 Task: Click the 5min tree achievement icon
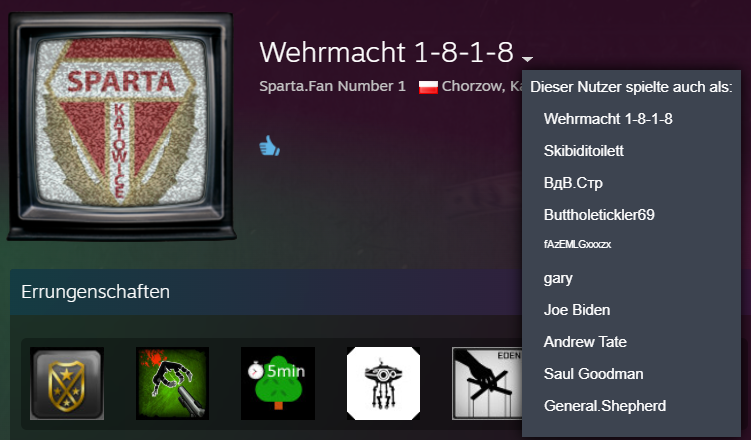[x=278, y=384]
